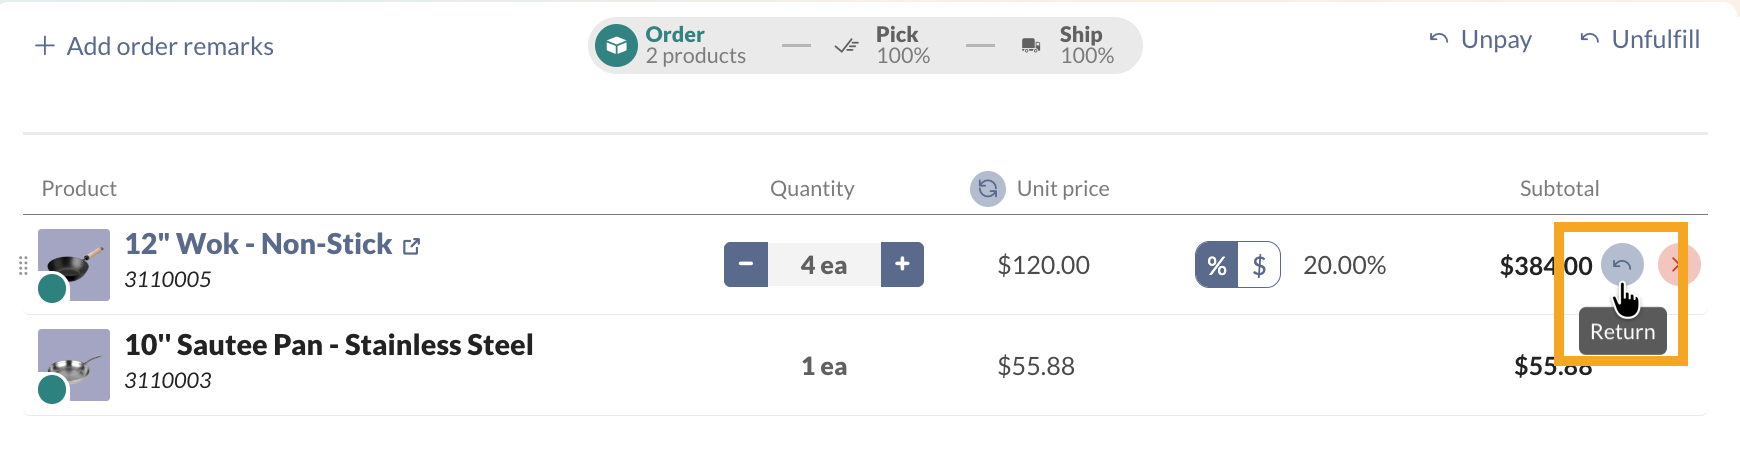Switch discount type to percent
The height and width of the screenshot is (452, 1740).
point(1217,265)
